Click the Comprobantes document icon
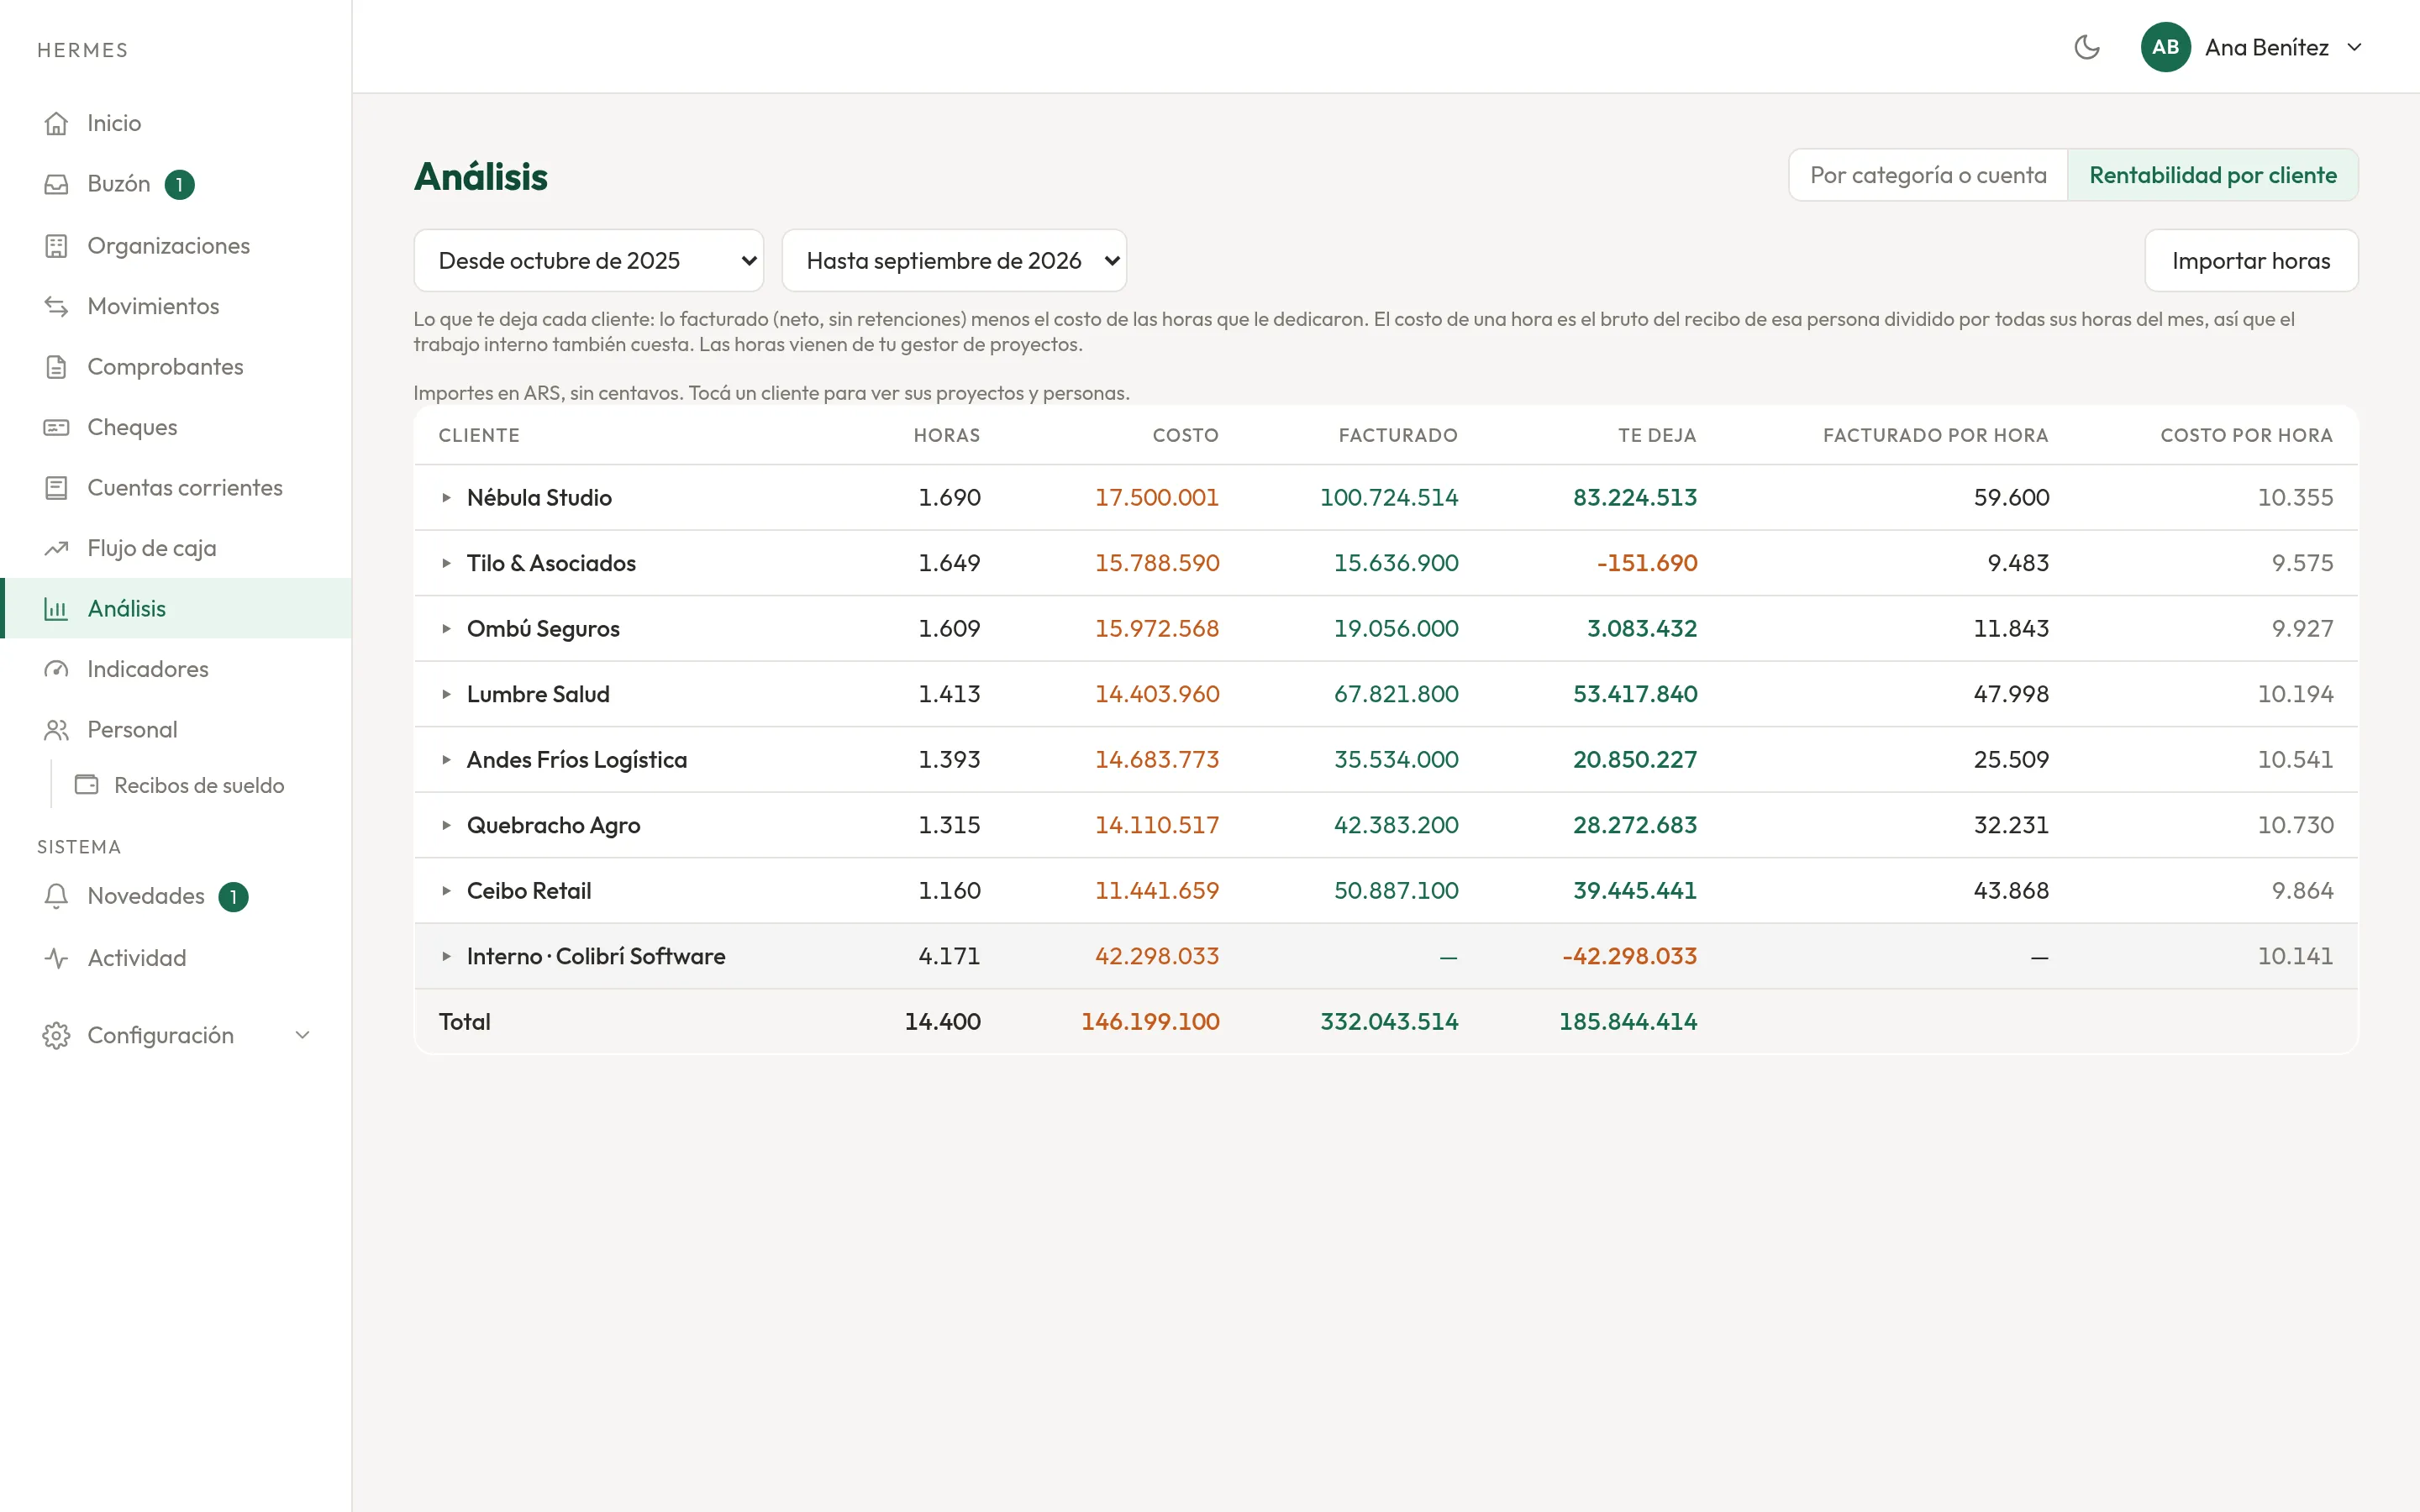This screenshot has width=2420, height=1512. click(56, 367)
